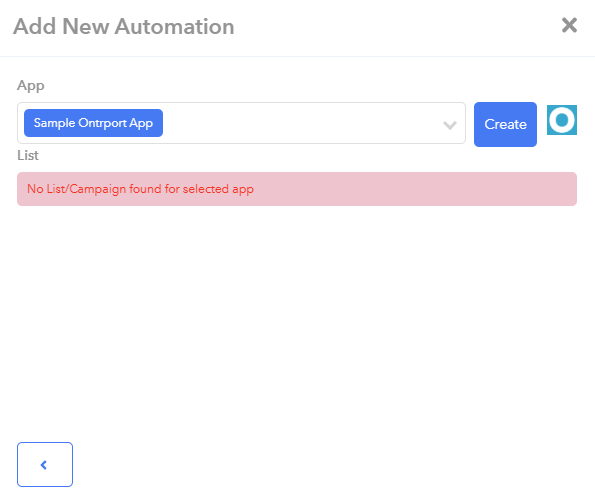The width and height of the screenshot is (595, 495).
Task: Click the No List/Campaign found alert
Action: (297, 189)
